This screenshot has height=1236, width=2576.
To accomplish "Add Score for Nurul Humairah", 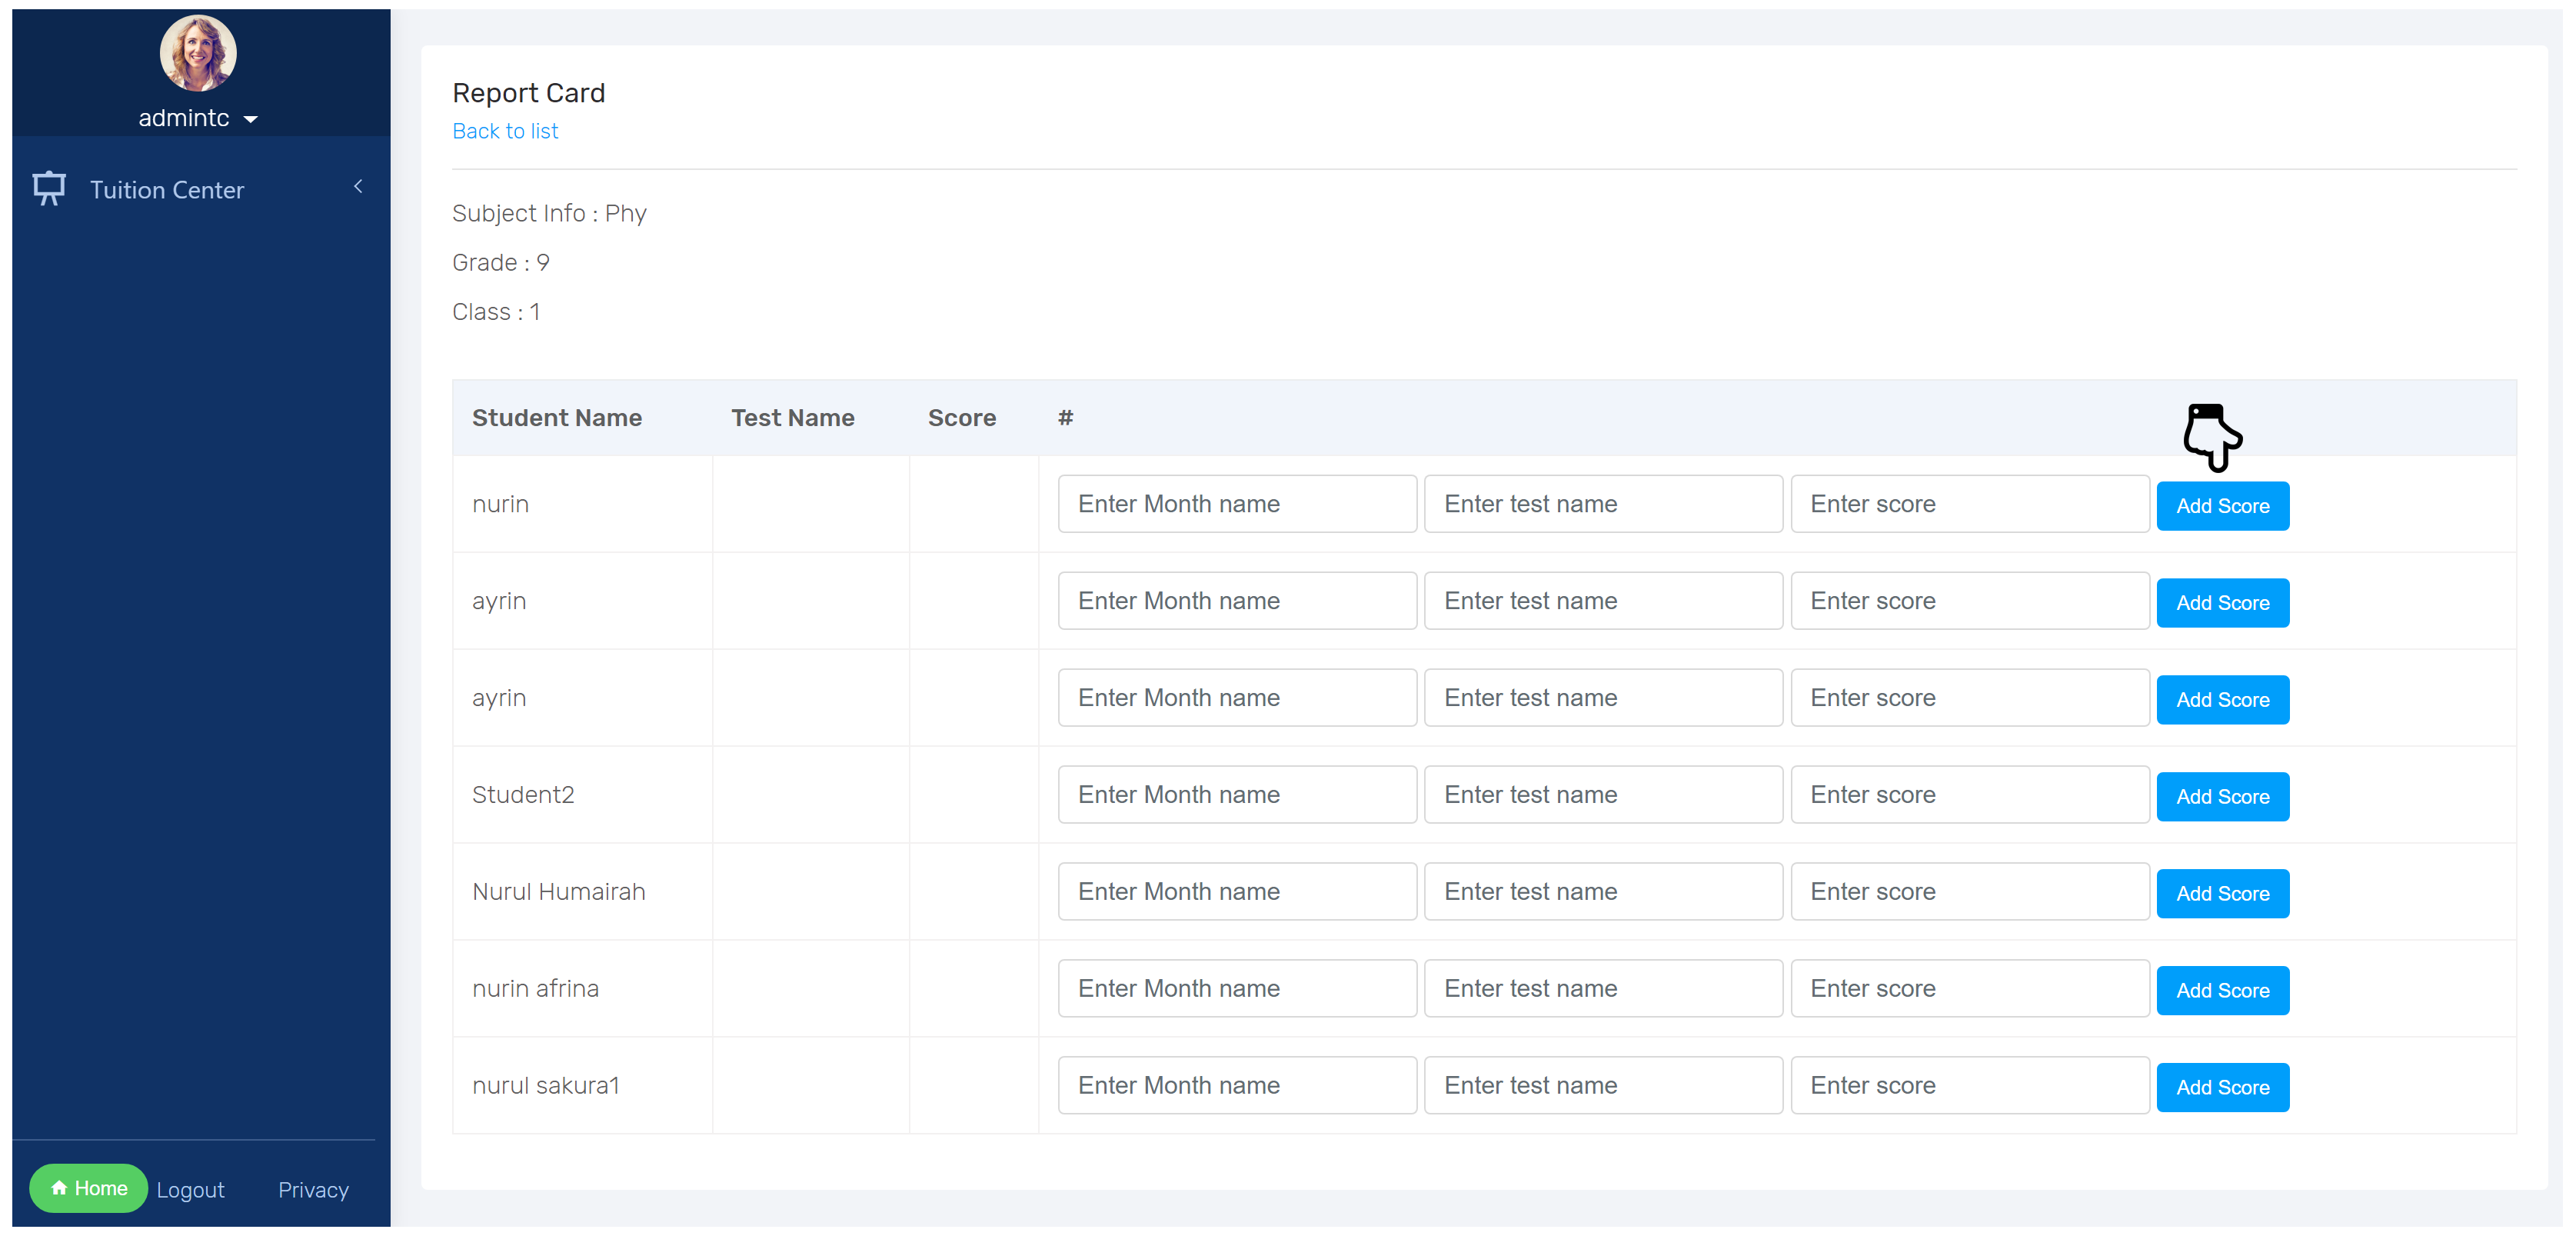I will coord(2222,894).
